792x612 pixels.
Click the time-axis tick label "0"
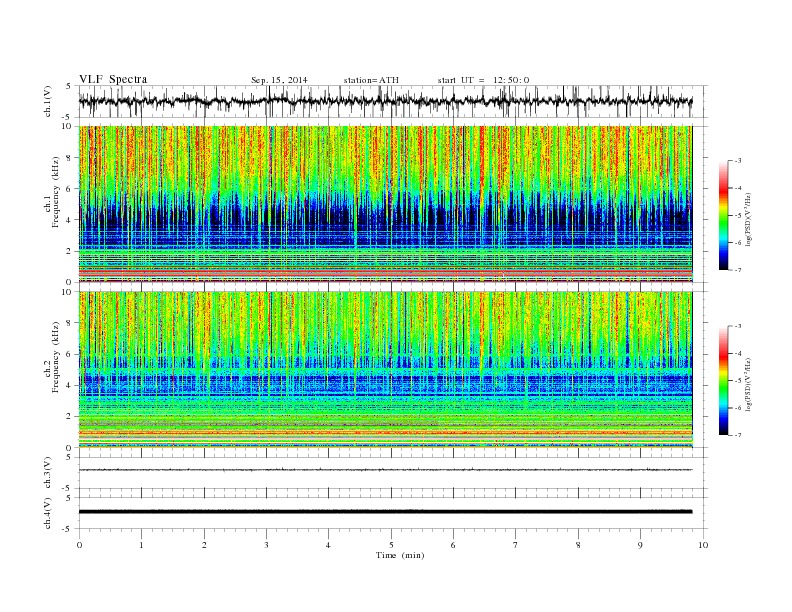(79, 545)
